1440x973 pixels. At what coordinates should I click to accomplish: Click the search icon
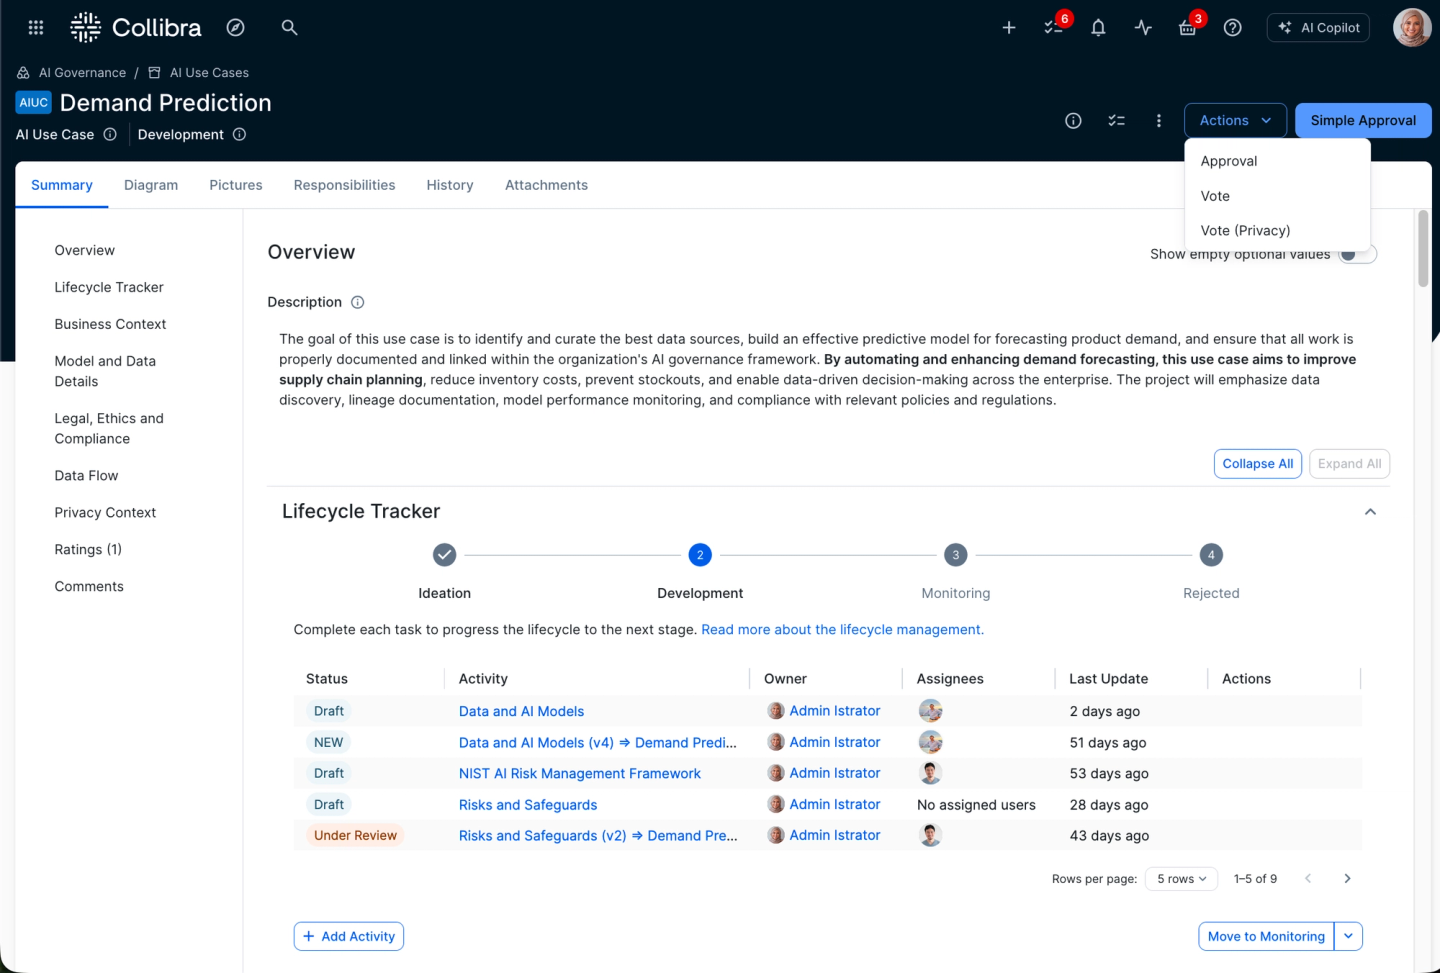coord(289,27)
